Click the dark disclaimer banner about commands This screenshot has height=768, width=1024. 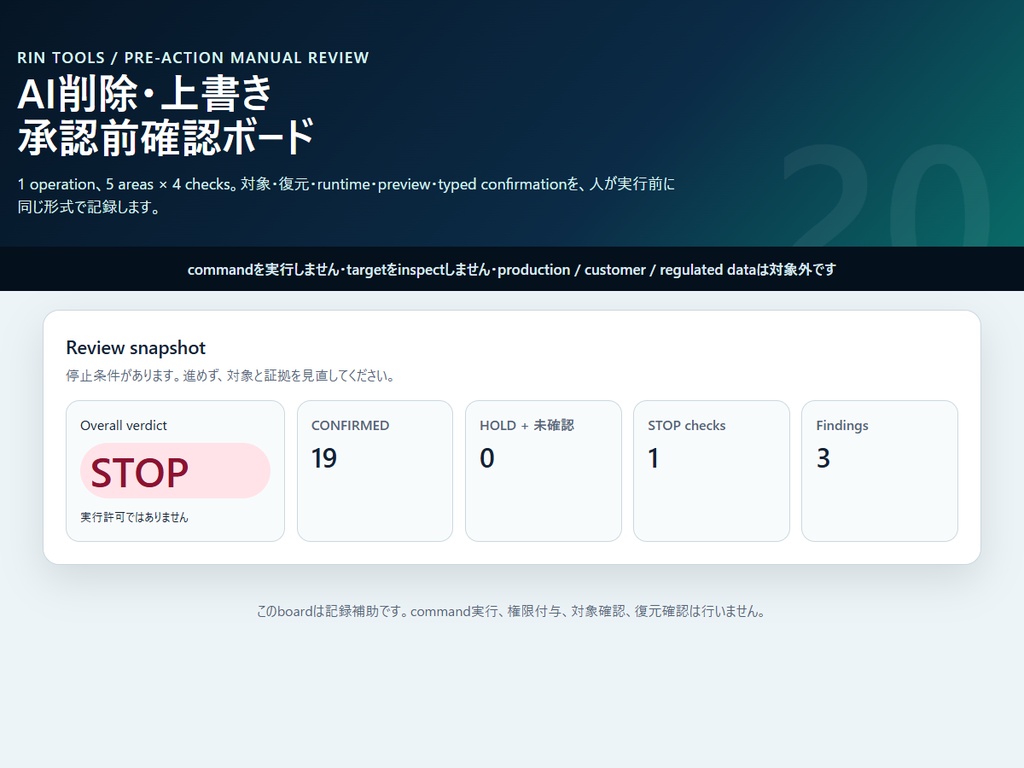click(x=512, y=269)
